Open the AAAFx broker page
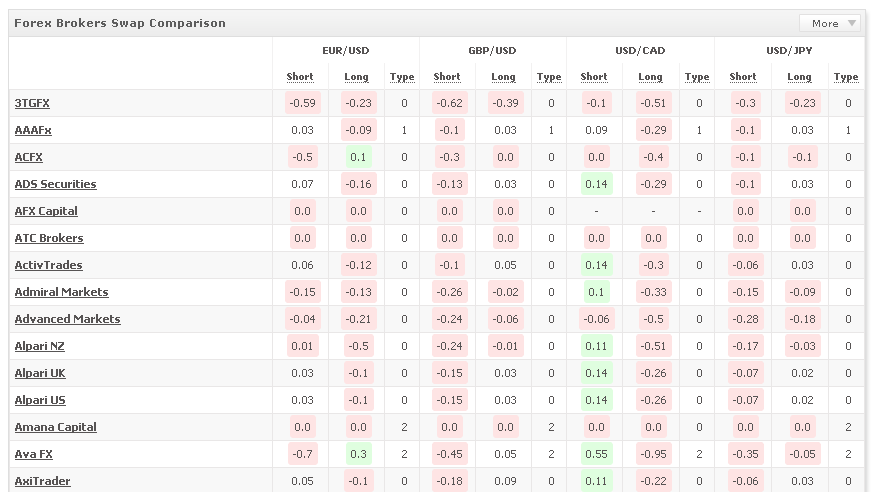The height and width of the screenshot is (492, 875). pyautogui.click(x=33, y=130)
